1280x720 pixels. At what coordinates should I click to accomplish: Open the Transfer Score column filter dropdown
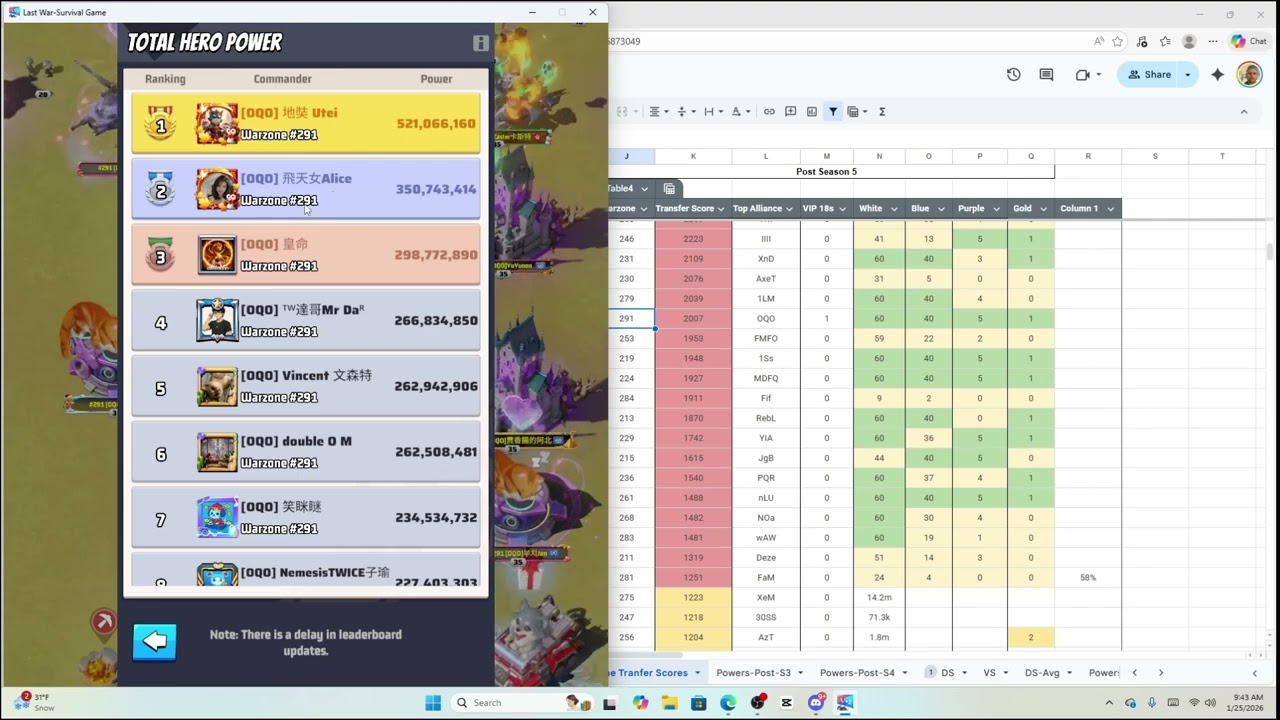[722, 209]
